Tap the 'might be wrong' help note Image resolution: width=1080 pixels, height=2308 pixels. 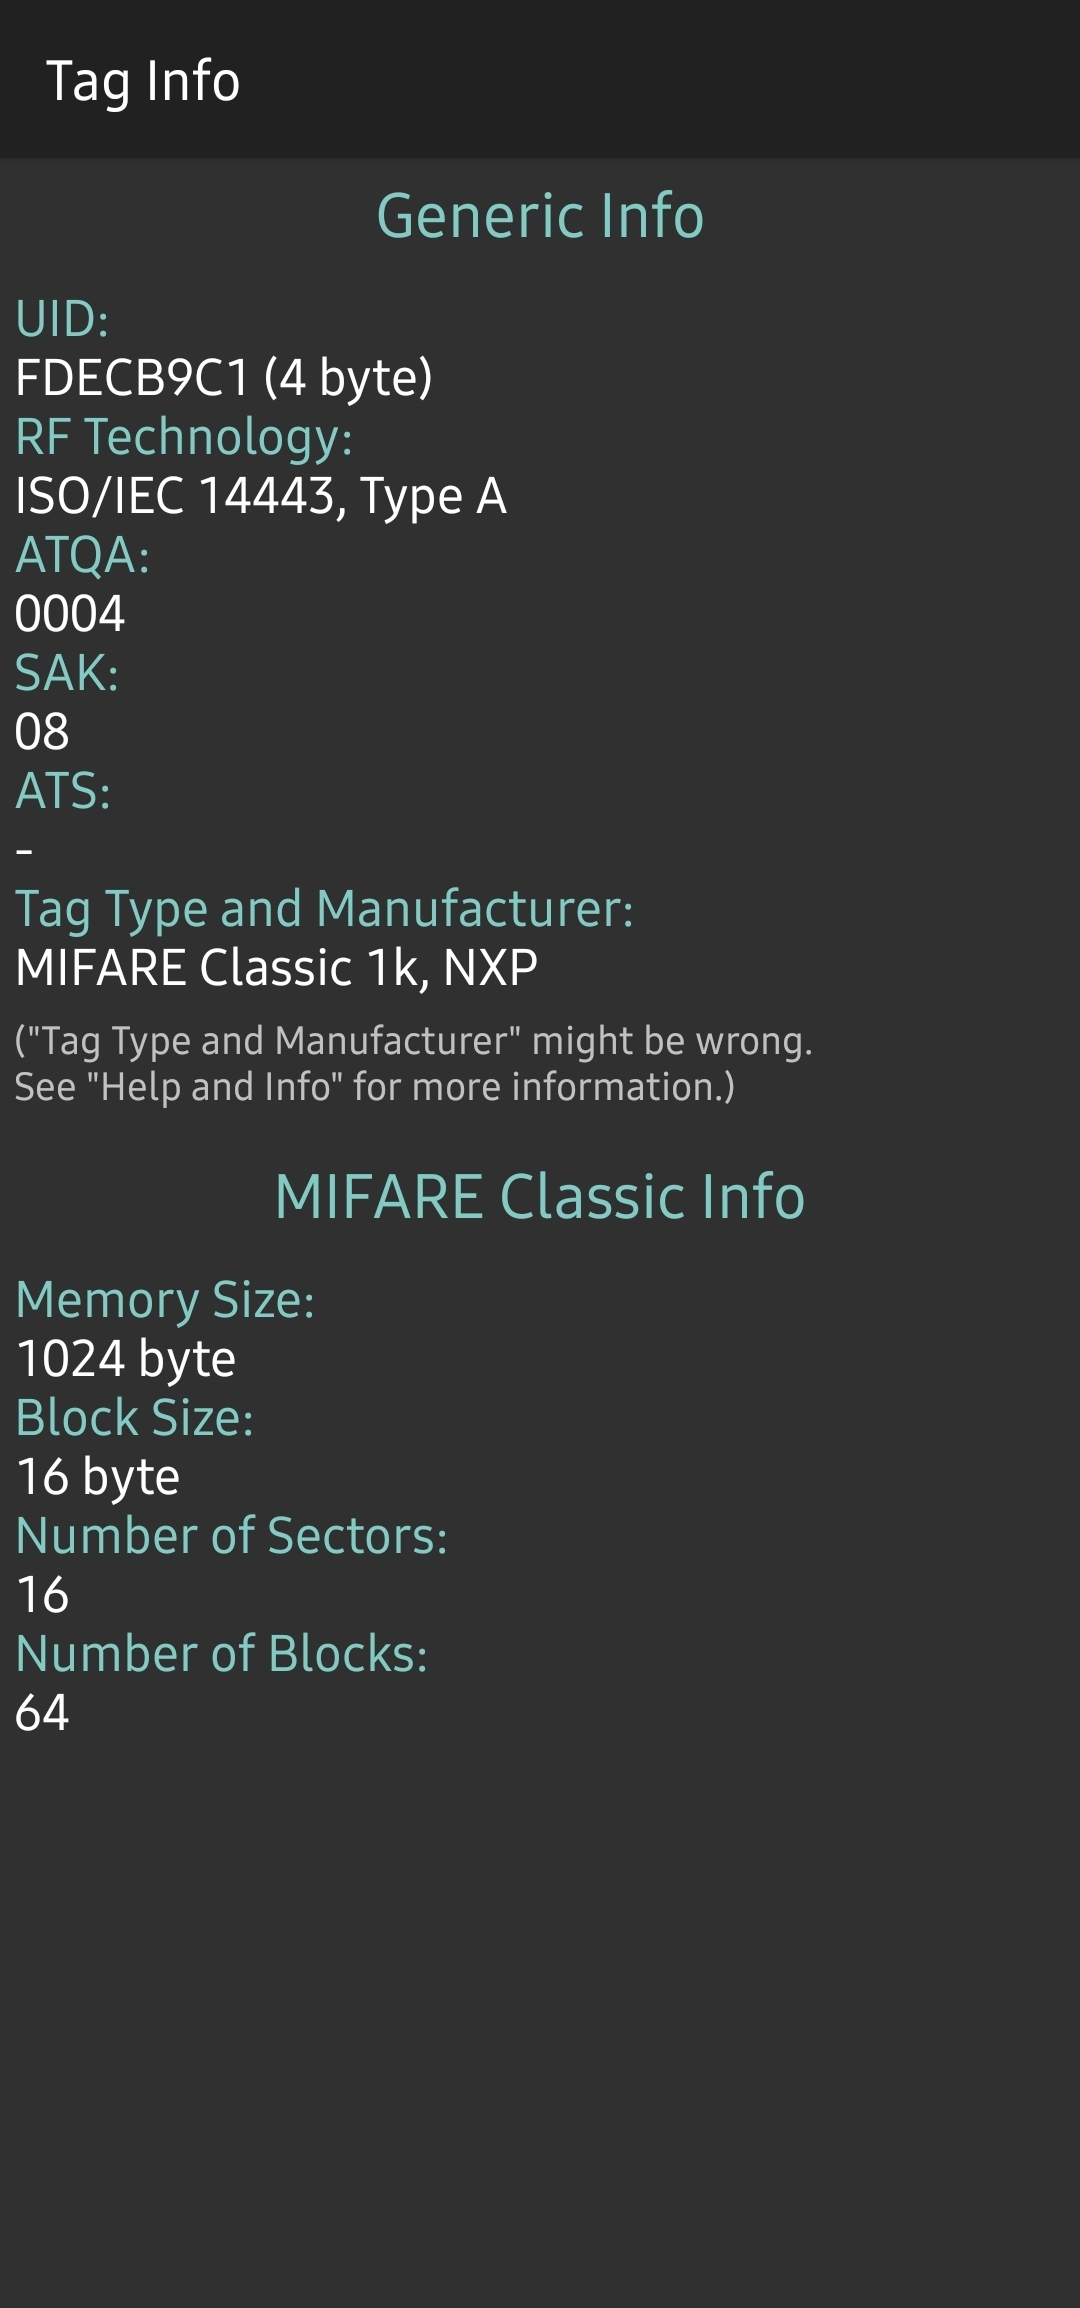[413, 1063]
